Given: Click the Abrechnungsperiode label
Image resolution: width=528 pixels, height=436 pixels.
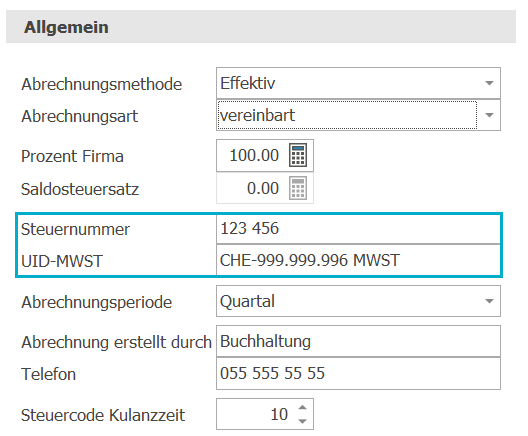Looking at the screenshot, I should (97, 302).
